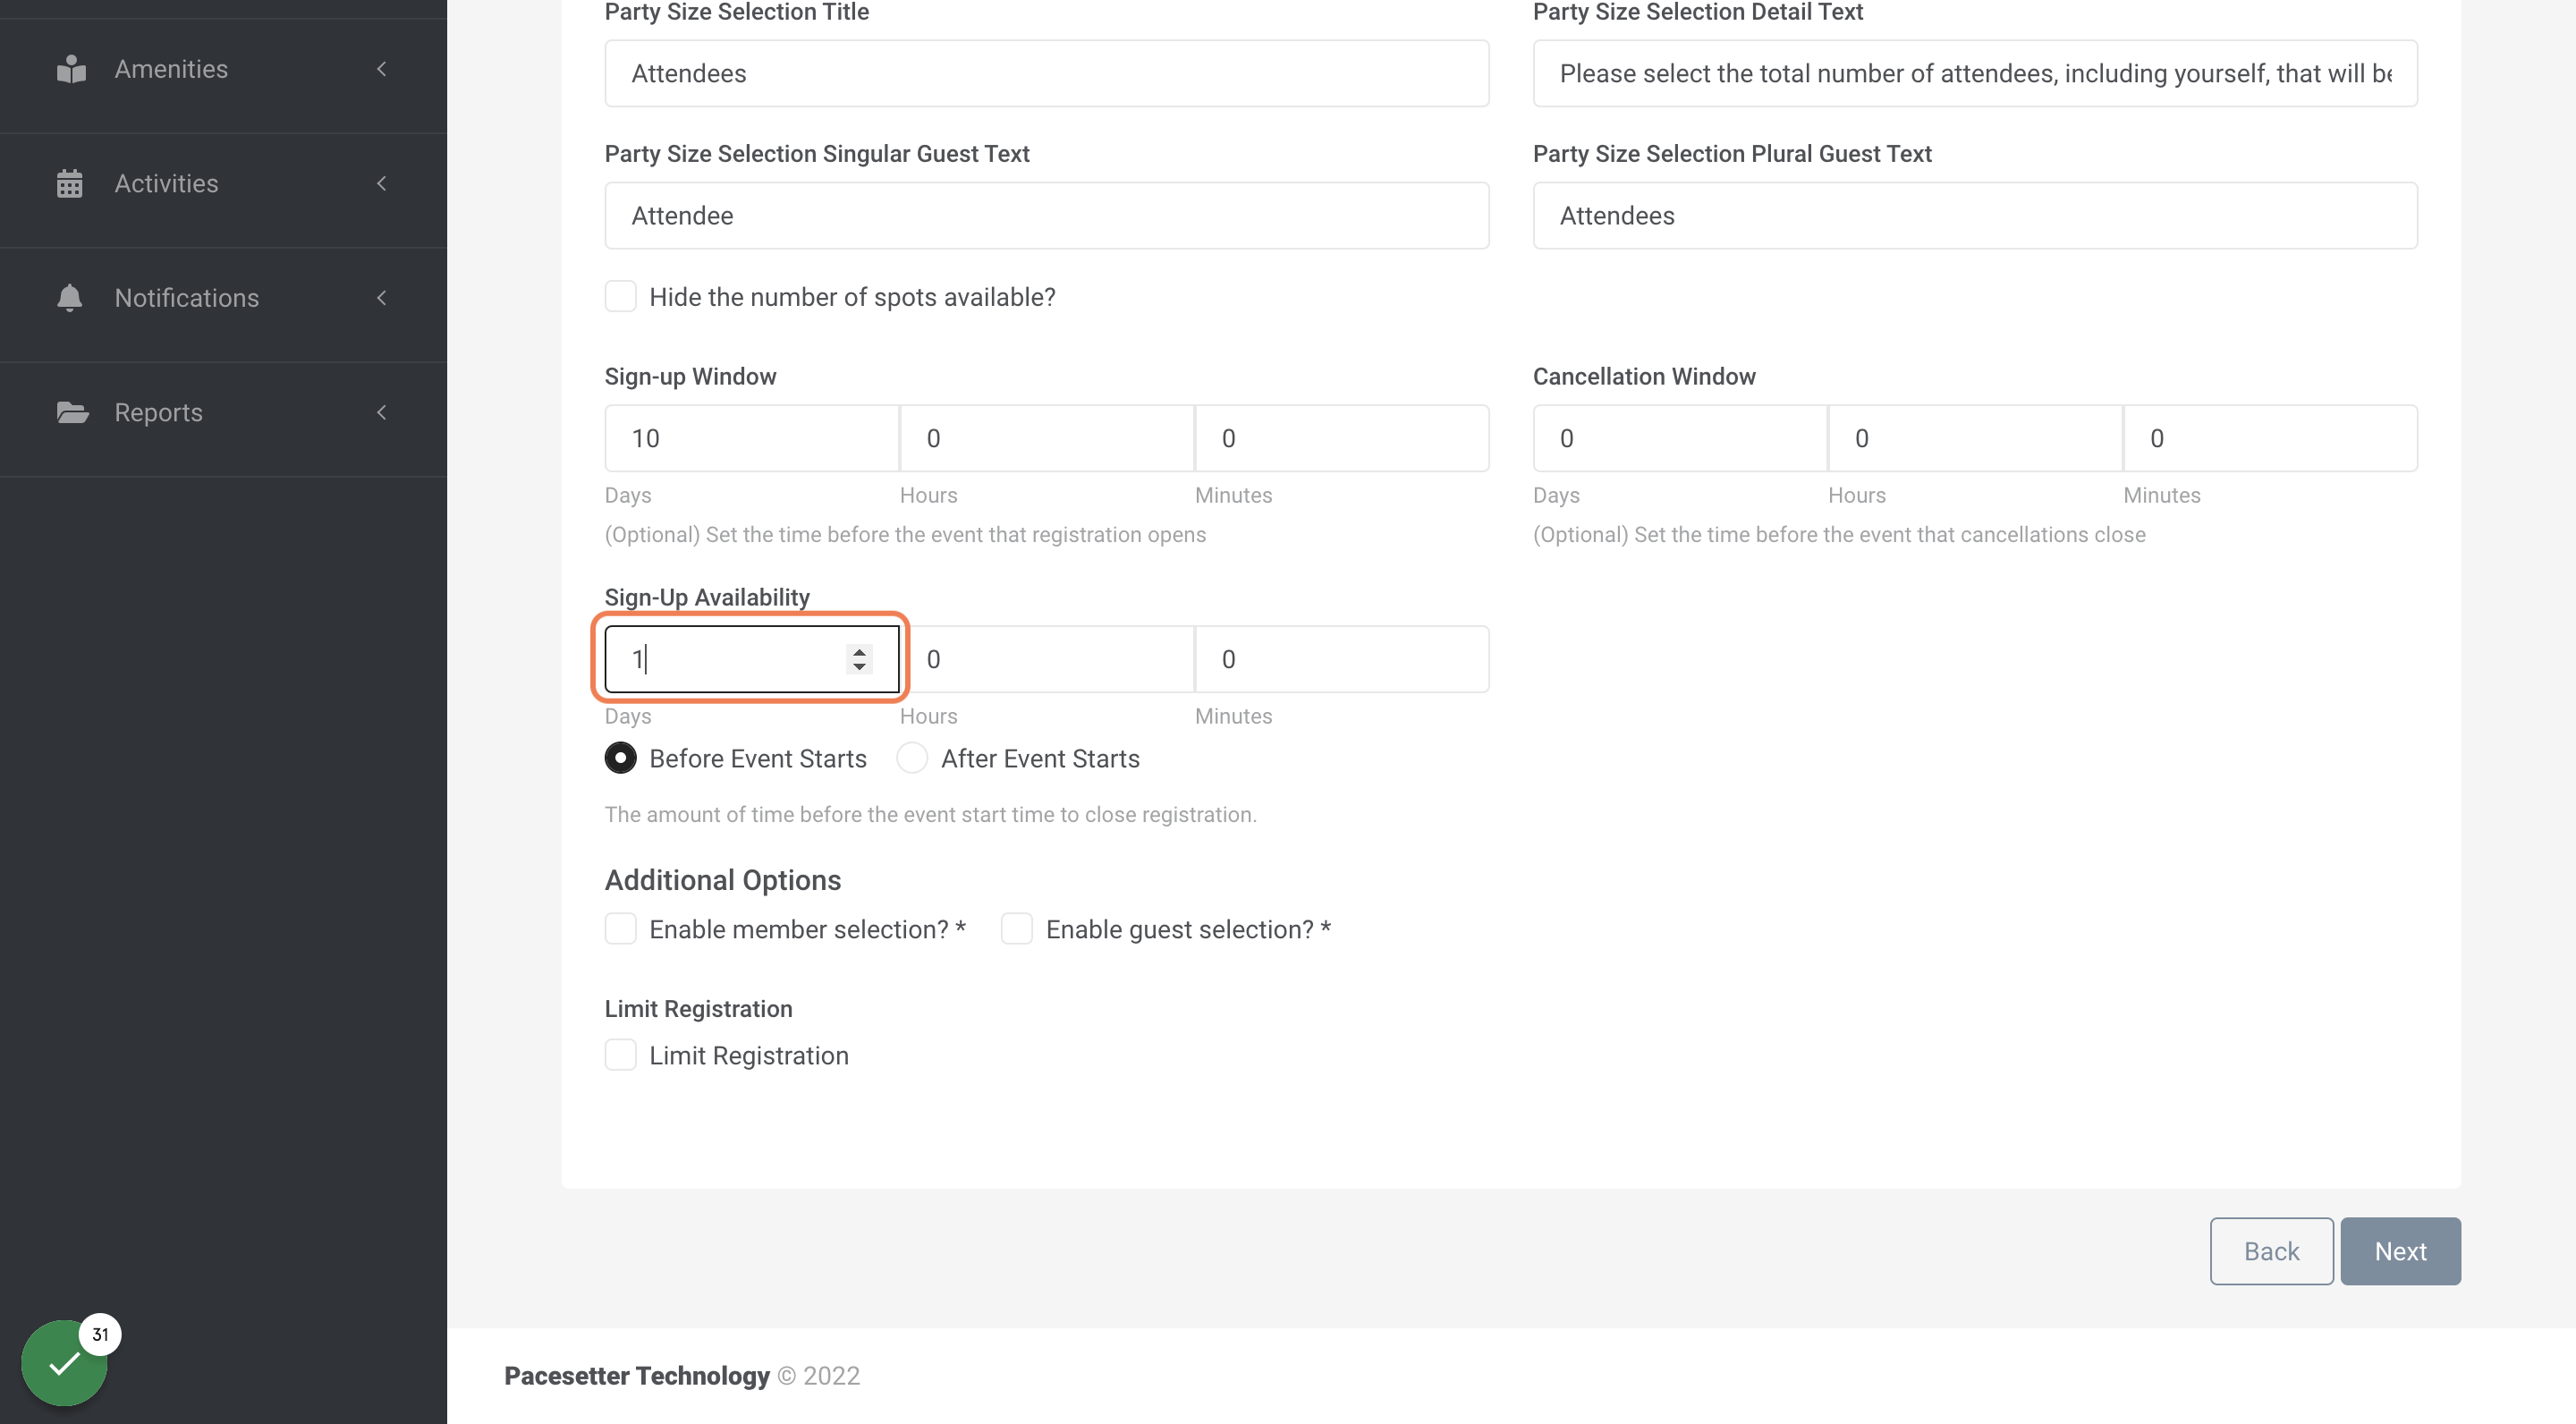Expand the Amenities menu chevron
This screenshot has height=1424, width=2576.
click(x=381, y=69)
